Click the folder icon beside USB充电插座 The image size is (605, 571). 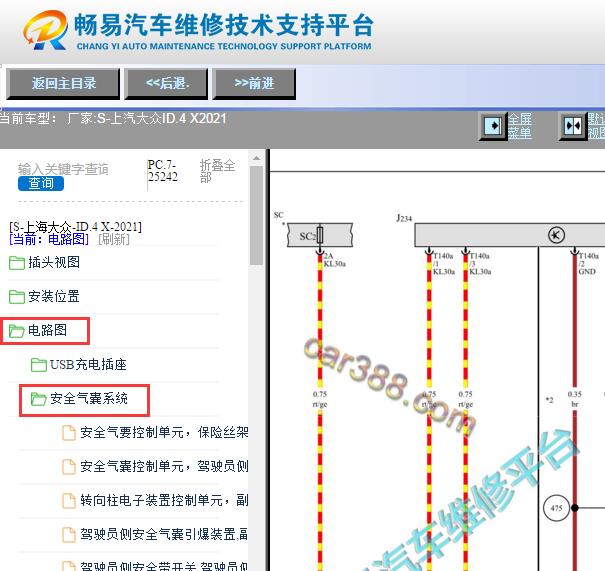39,365
